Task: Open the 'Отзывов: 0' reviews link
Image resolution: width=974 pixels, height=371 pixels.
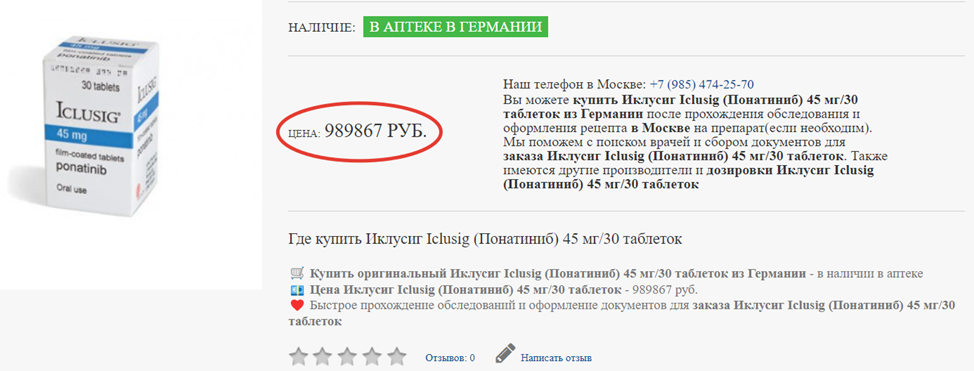Action: point(450,358)
